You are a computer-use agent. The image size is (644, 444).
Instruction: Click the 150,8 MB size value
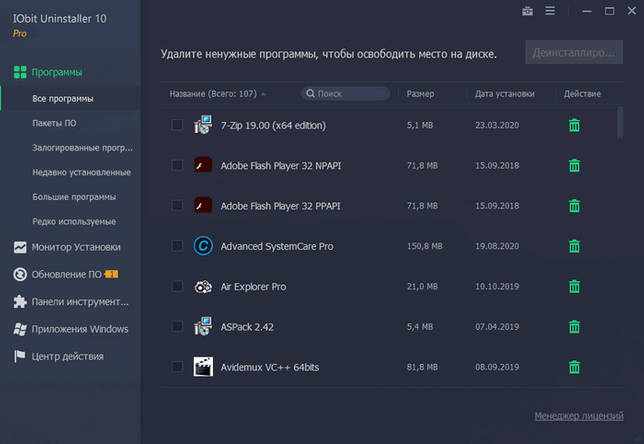tap(425, 246)
